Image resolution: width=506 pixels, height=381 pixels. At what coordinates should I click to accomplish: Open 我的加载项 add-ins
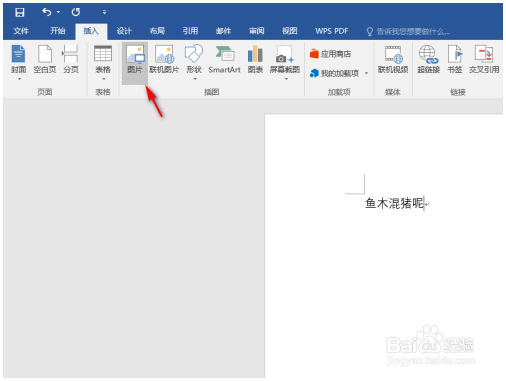coord(334,73)
